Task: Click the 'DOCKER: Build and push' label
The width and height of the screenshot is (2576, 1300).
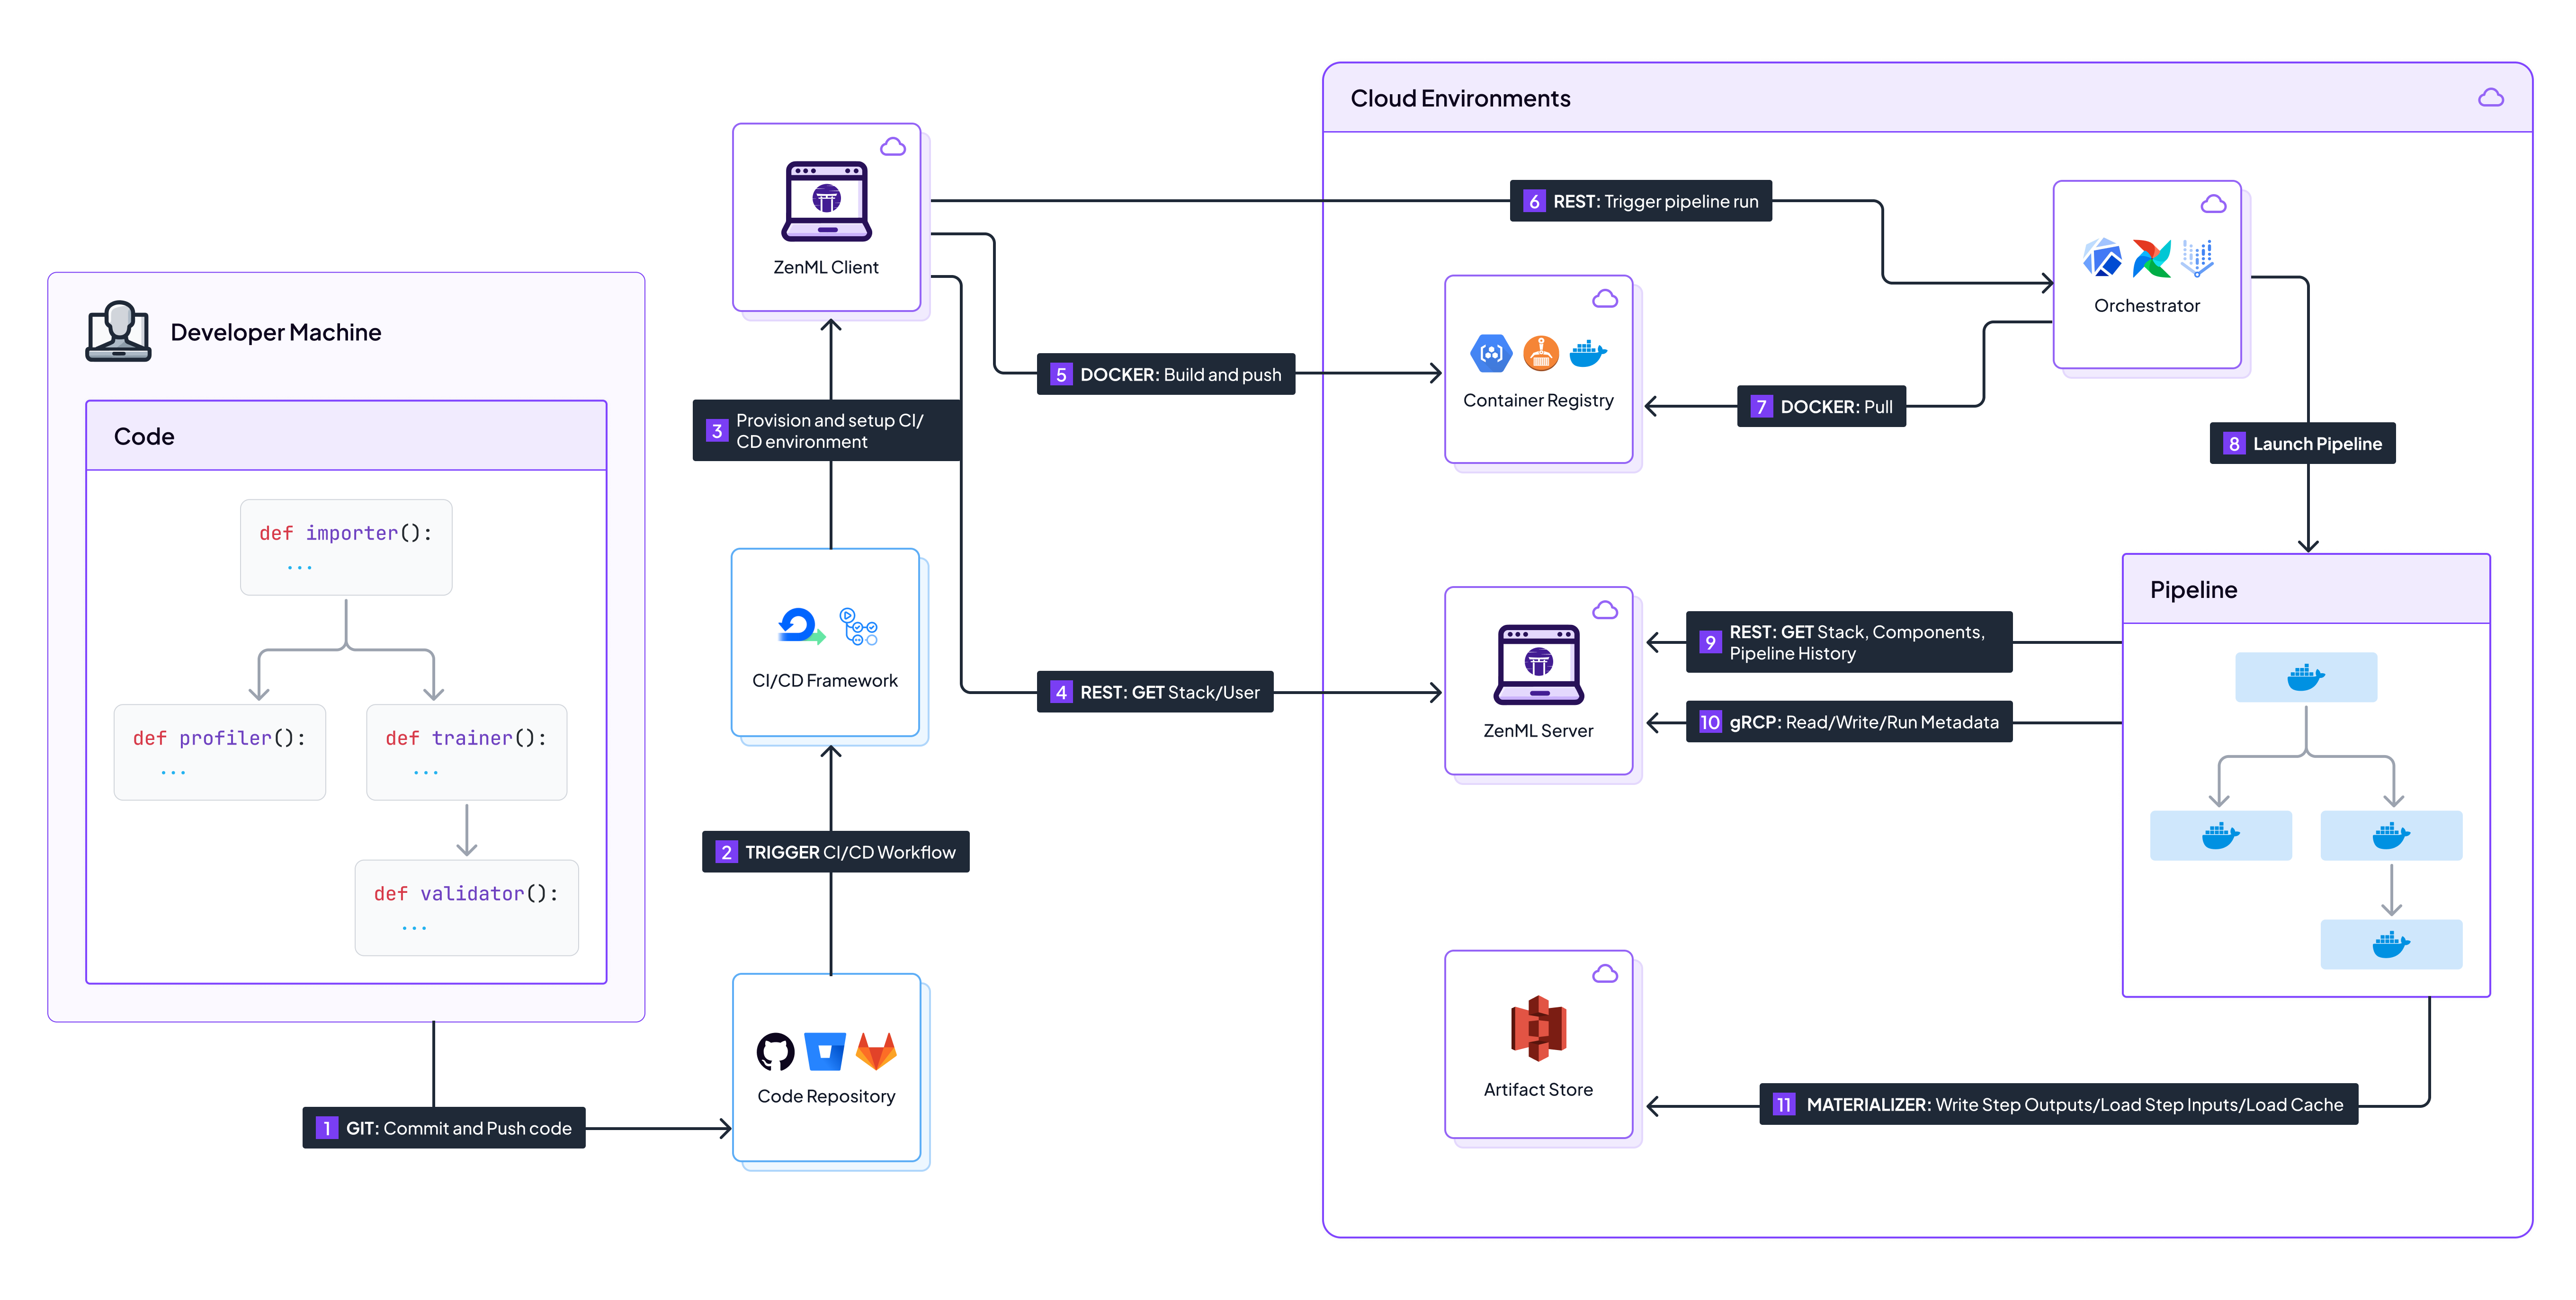Action: 1165,374
